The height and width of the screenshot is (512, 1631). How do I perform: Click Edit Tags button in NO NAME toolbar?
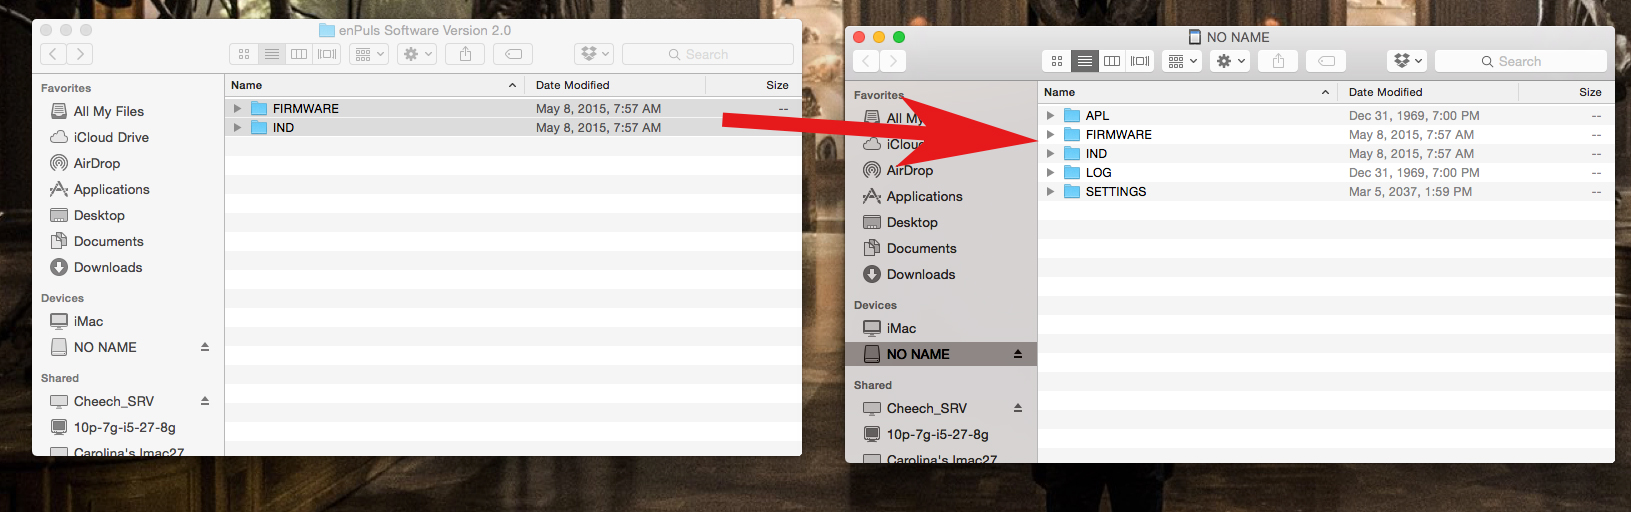pyautogui.click(x=1326, y=61)
